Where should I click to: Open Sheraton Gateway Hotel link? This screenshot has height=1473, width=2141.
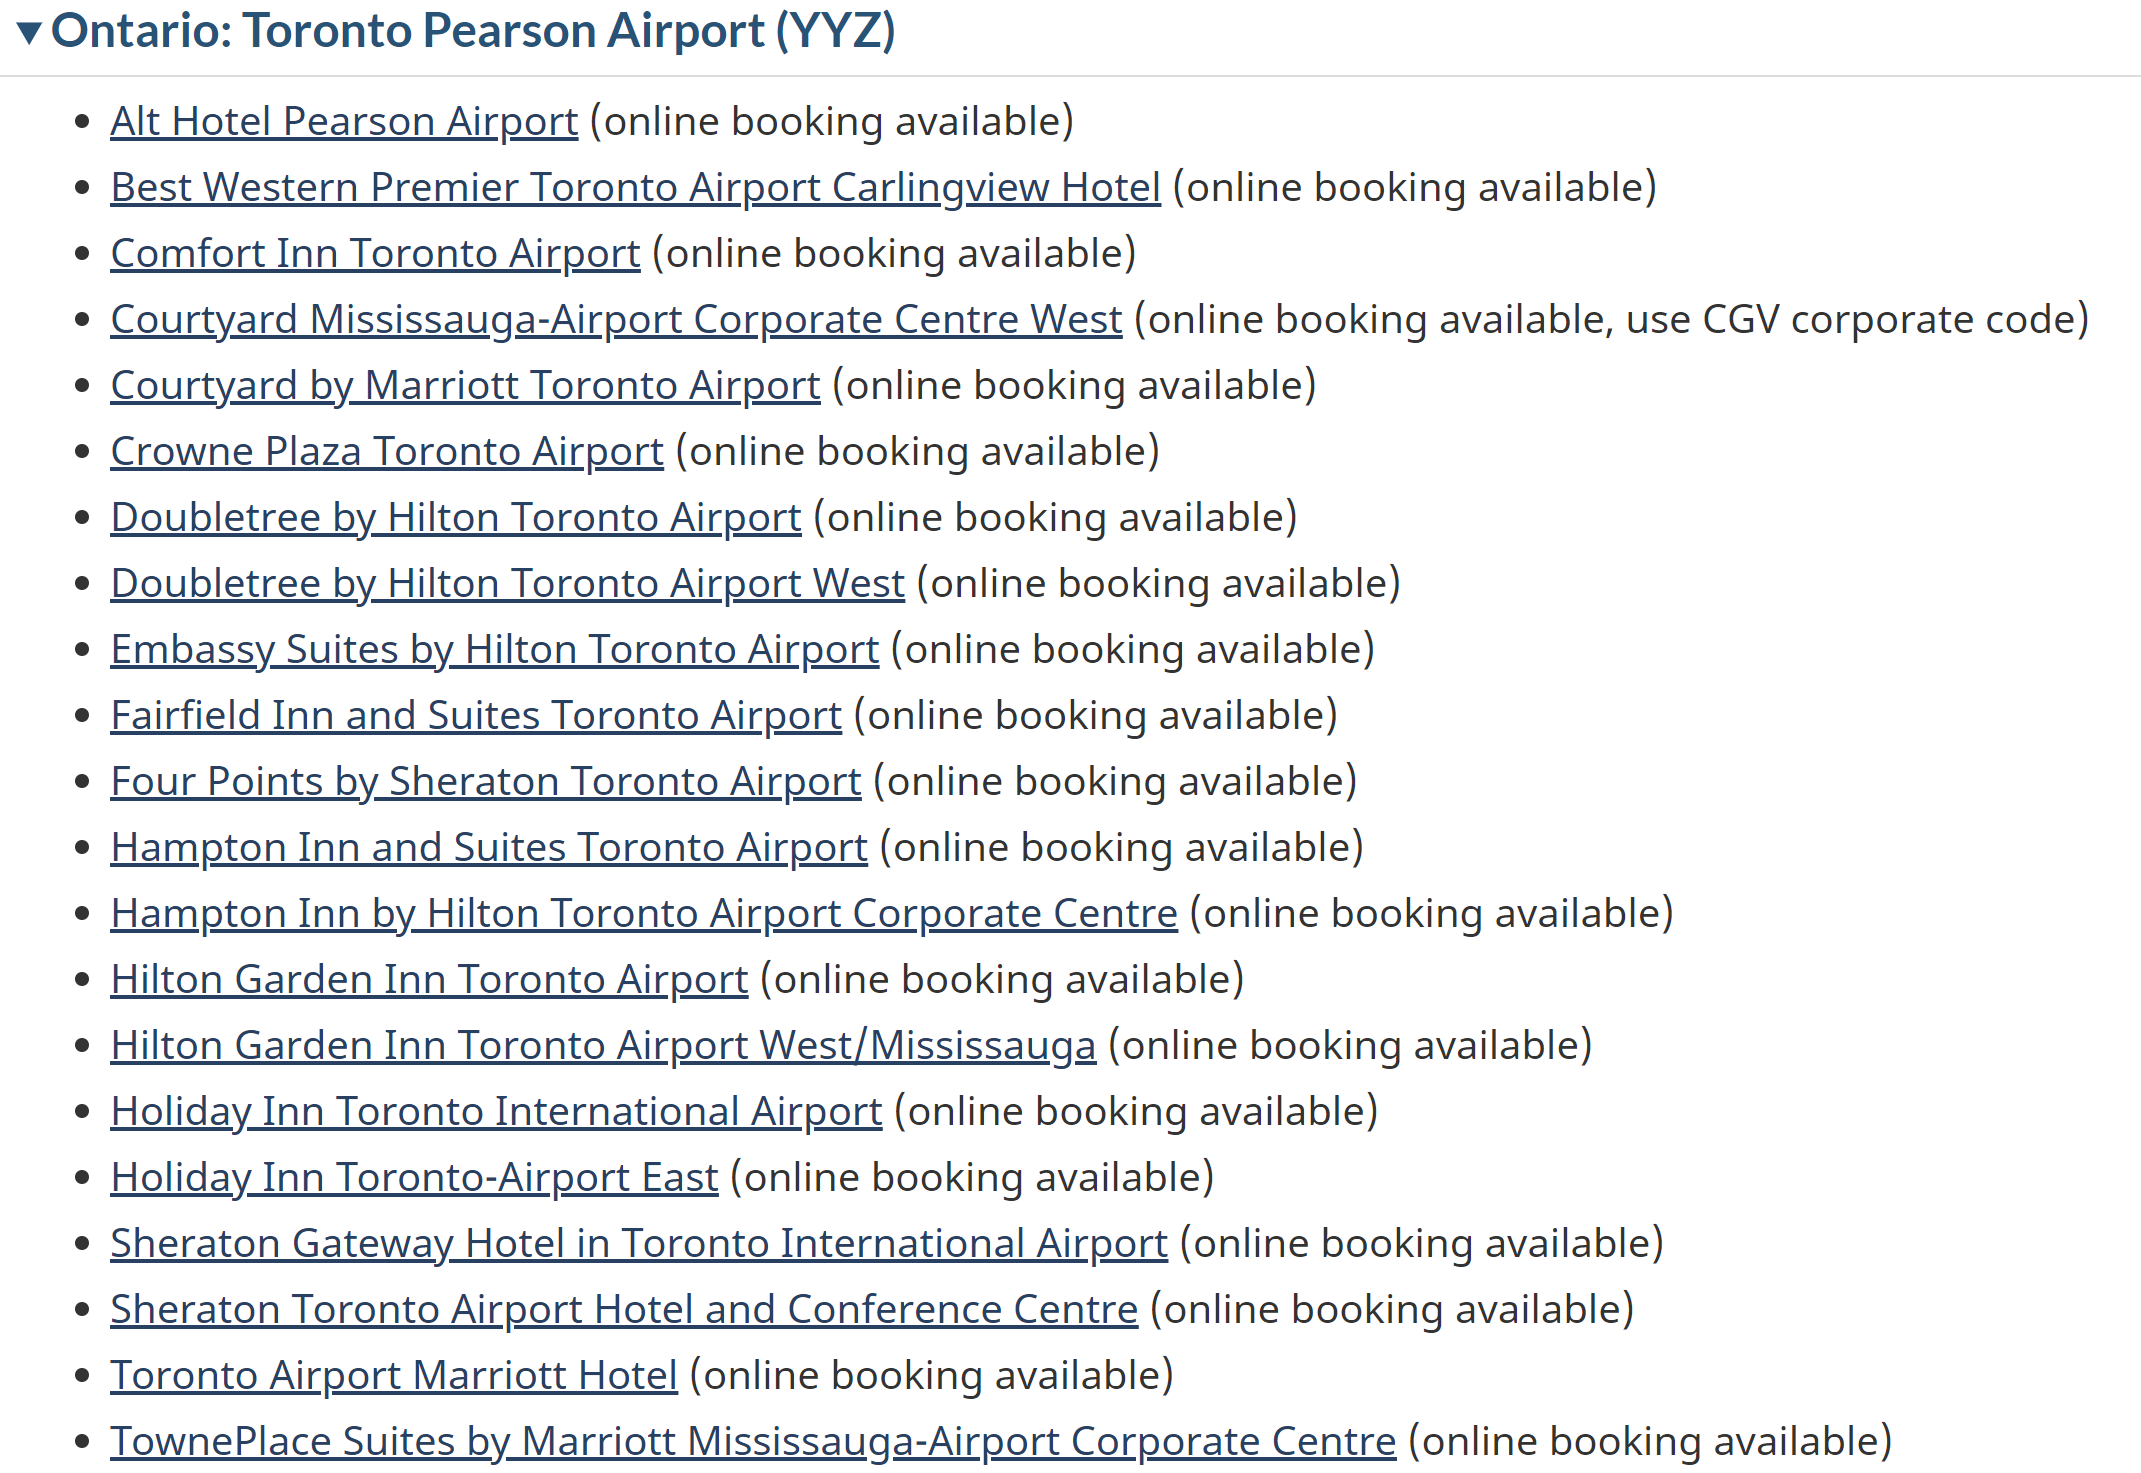tap(638, 1244)
